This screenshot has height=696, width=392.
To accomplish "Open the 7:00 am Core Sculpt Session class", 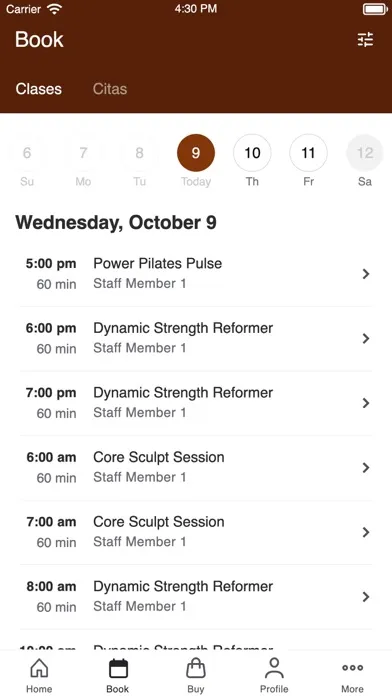I will 196,532.
